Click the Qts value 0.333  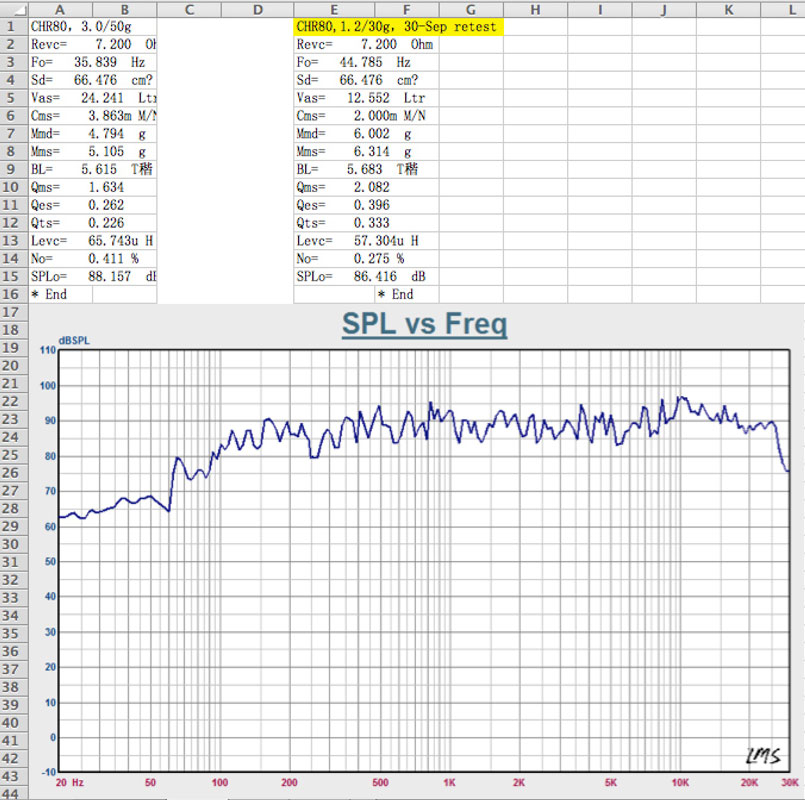(372, 223)
